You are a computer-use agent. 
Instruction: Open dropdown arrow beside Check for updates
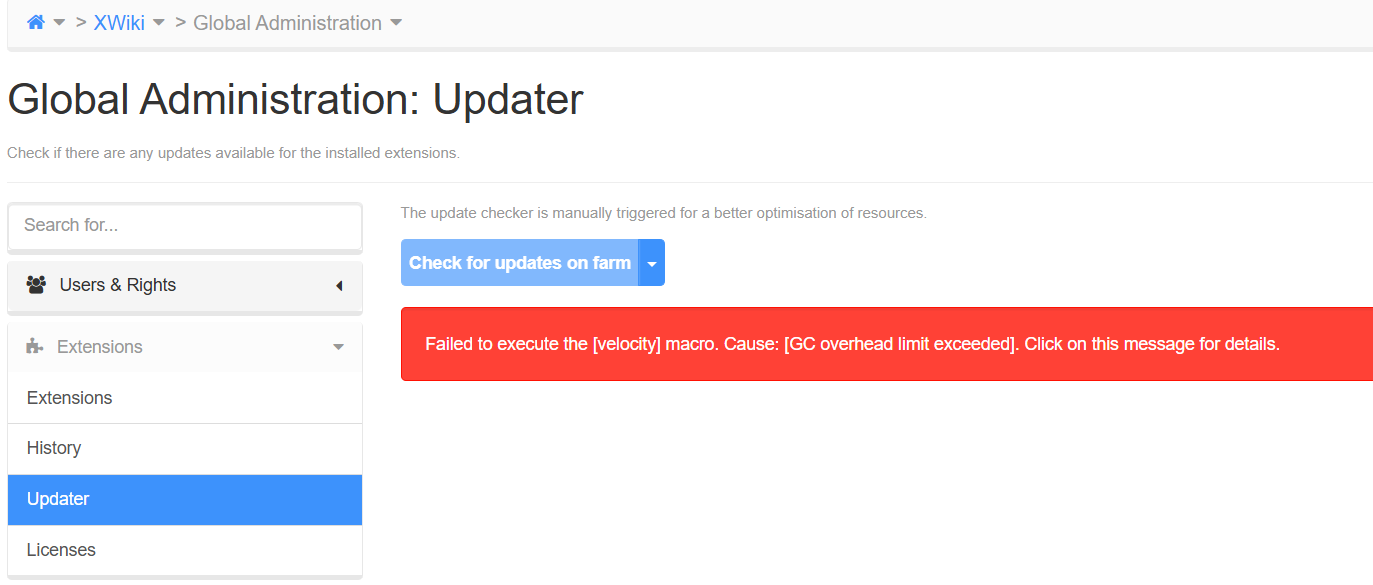(652, 263)
